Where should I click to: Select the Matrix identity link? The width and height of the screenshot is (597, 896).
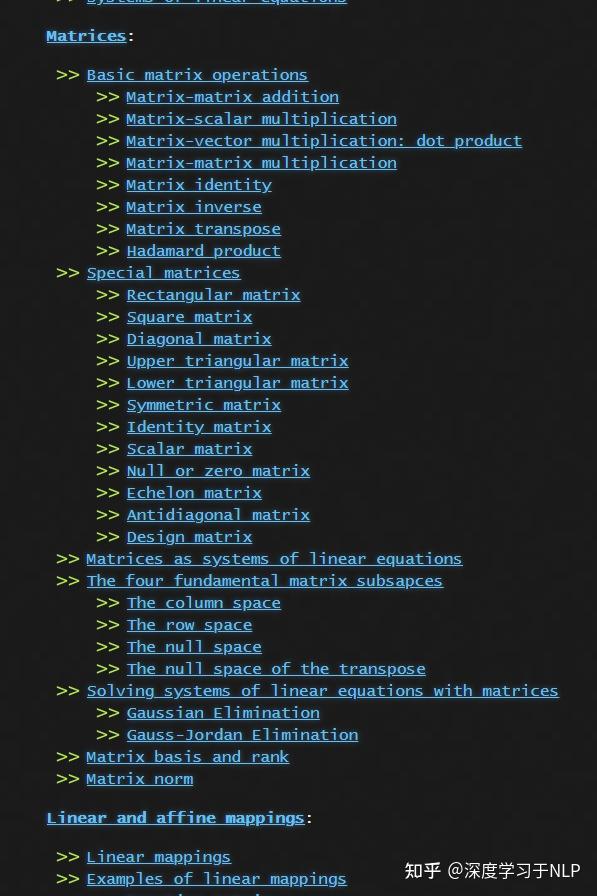coord(199,185)
